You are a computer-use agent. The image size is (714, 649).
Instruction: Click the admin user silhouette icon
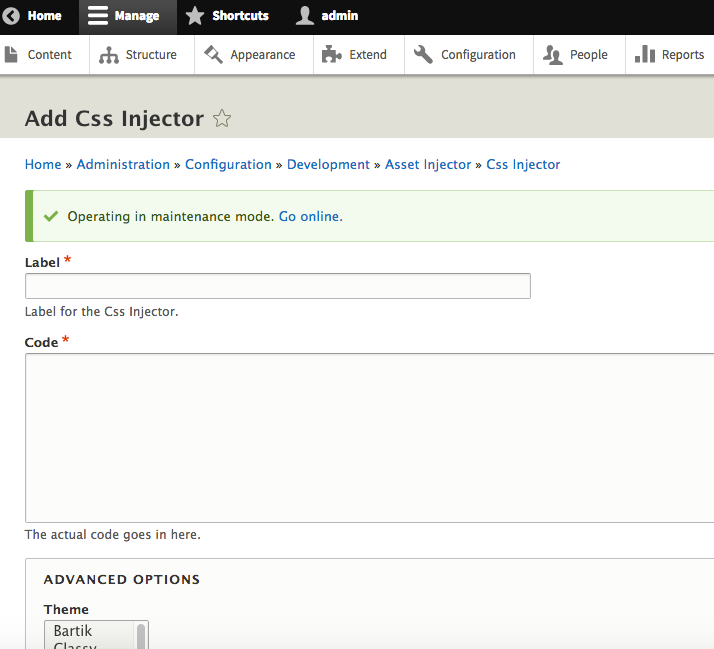[x=305, y=16]
